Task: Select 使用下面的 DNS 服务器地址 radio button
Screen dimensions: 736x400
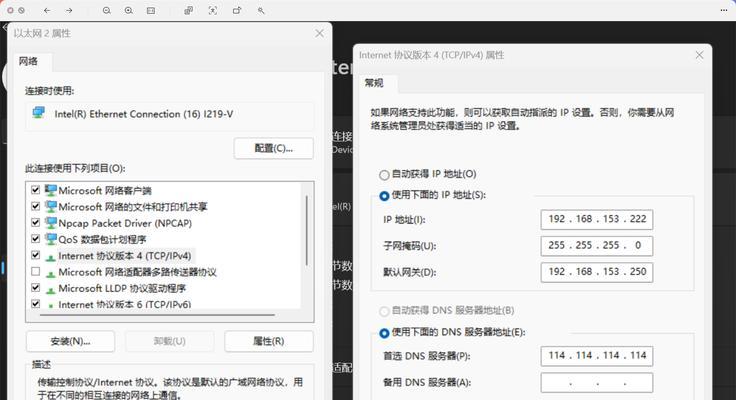Action: [384, 333]
